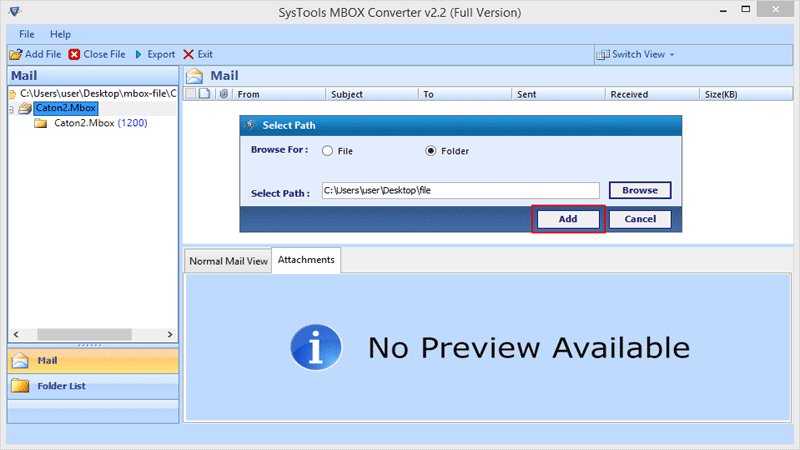
Task: Click the open-folder icon beside Caton2.Mbox root
Action: tap(25, 108)
